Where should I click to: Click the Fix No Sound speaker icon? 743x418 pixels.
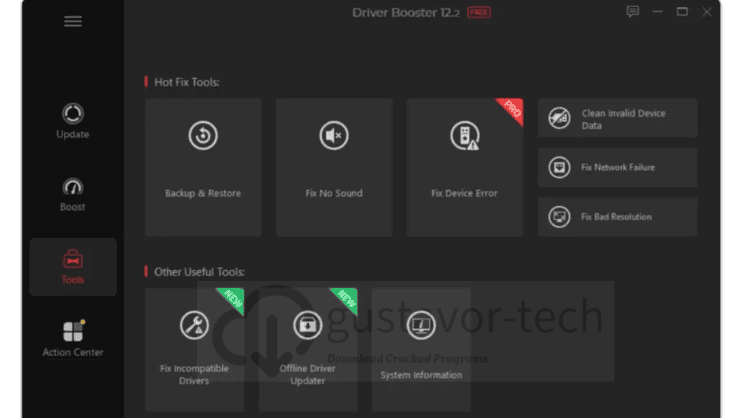pyautogui.click(x=334, y=136)
